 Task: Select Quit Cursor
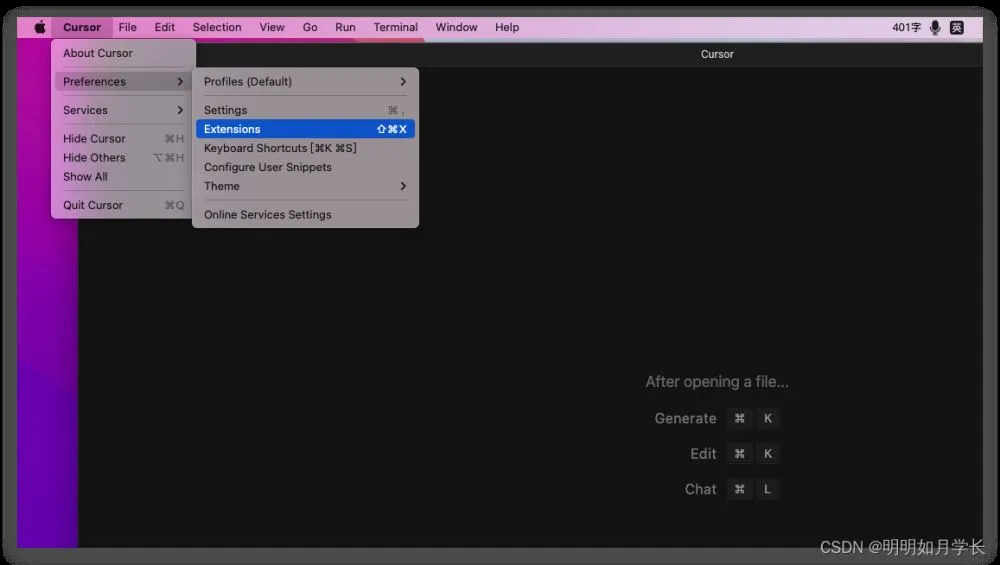pyautogui.click(x=123, y=205)
